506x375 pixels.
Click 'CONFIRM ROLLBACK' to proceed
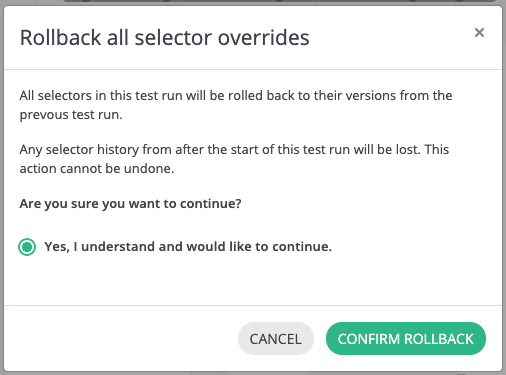pyautogui.click(x=406, y=339)
